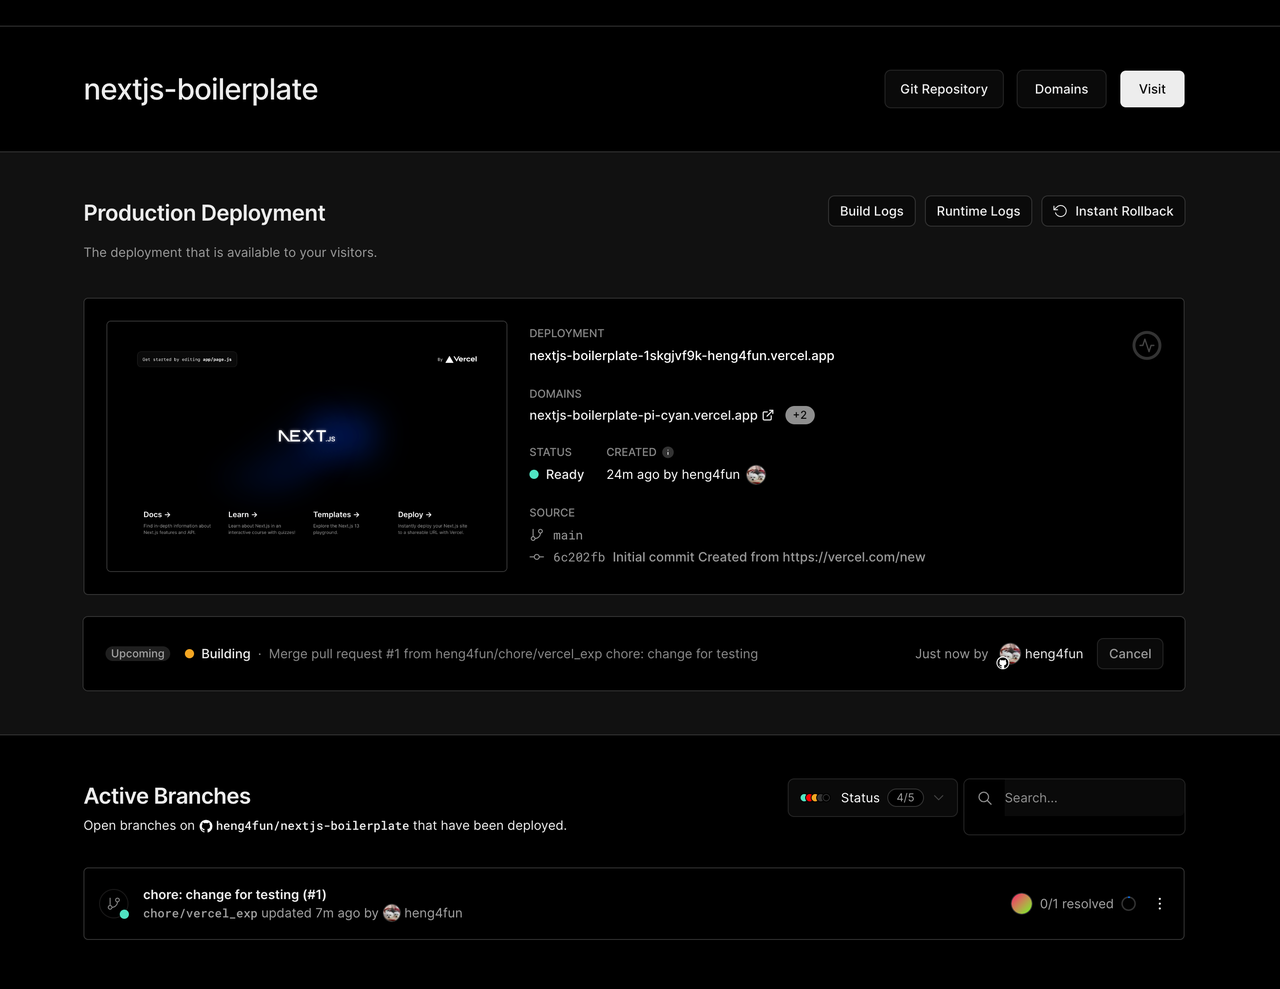
Task: Click the green Ready status dot
Action: (534, 475)
